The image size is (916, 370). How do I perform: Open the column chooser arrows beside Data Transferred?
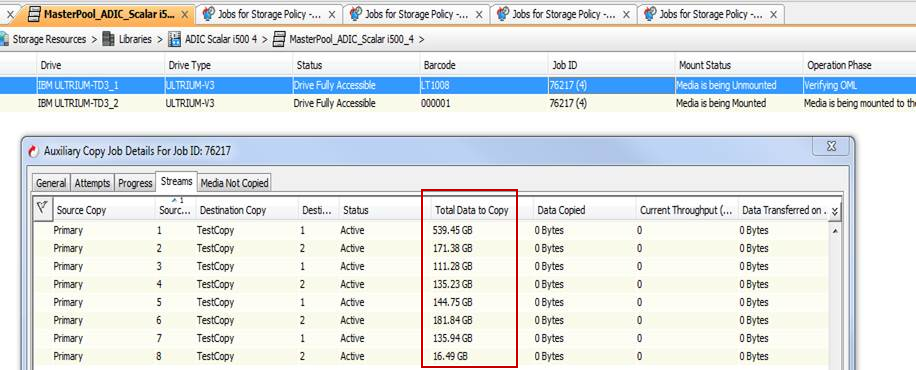pos(835,210)
